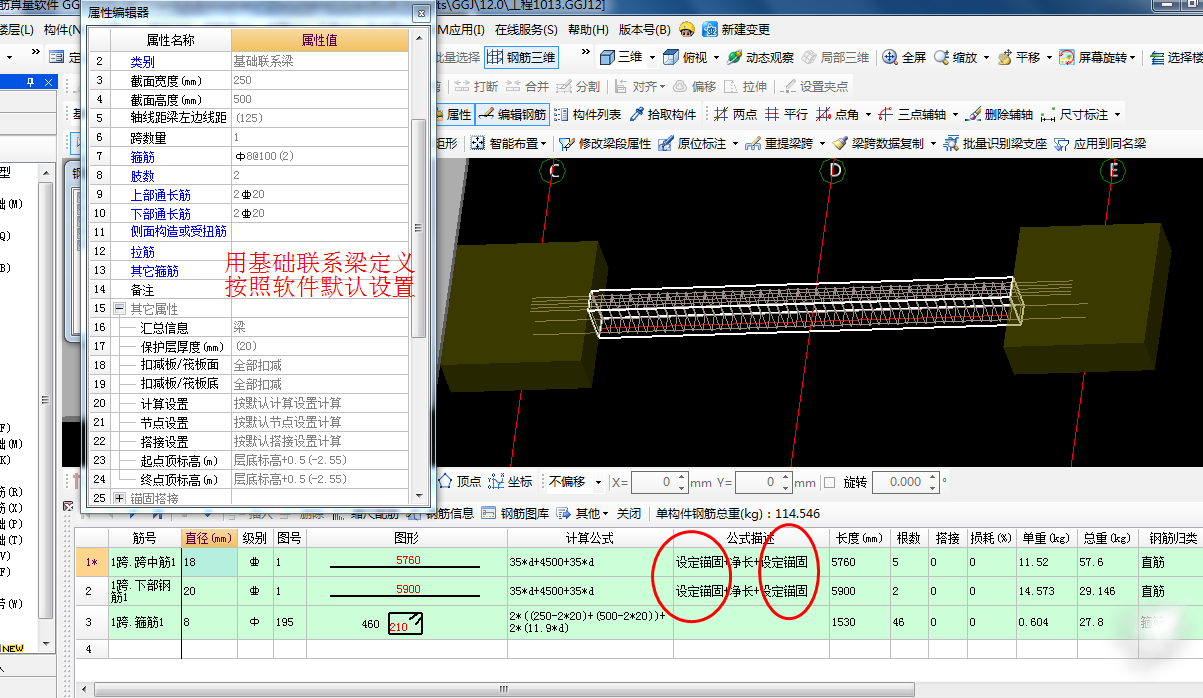Screen dimensions: 1203x698
Task: Activate 动态观察 orbit view tool
Action: point(760,58)
